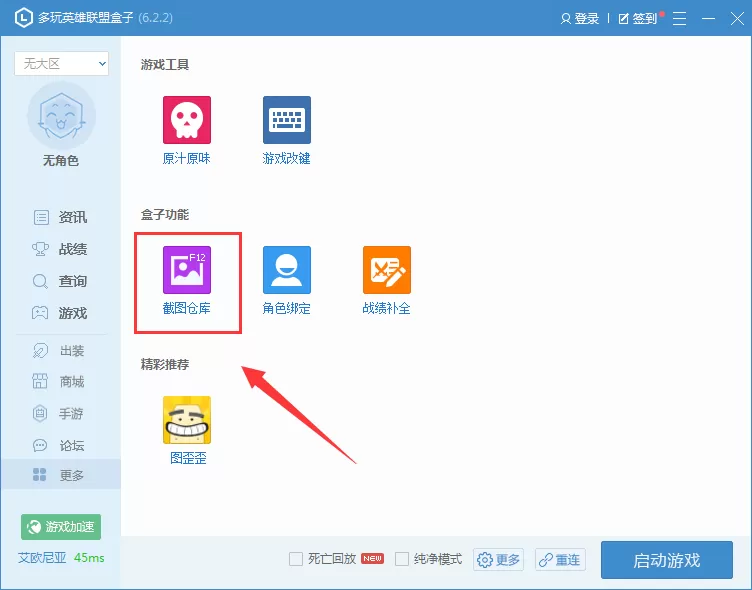752x590 pixels.
Task: Go to 查询 search section
Action: coord(60,281)
